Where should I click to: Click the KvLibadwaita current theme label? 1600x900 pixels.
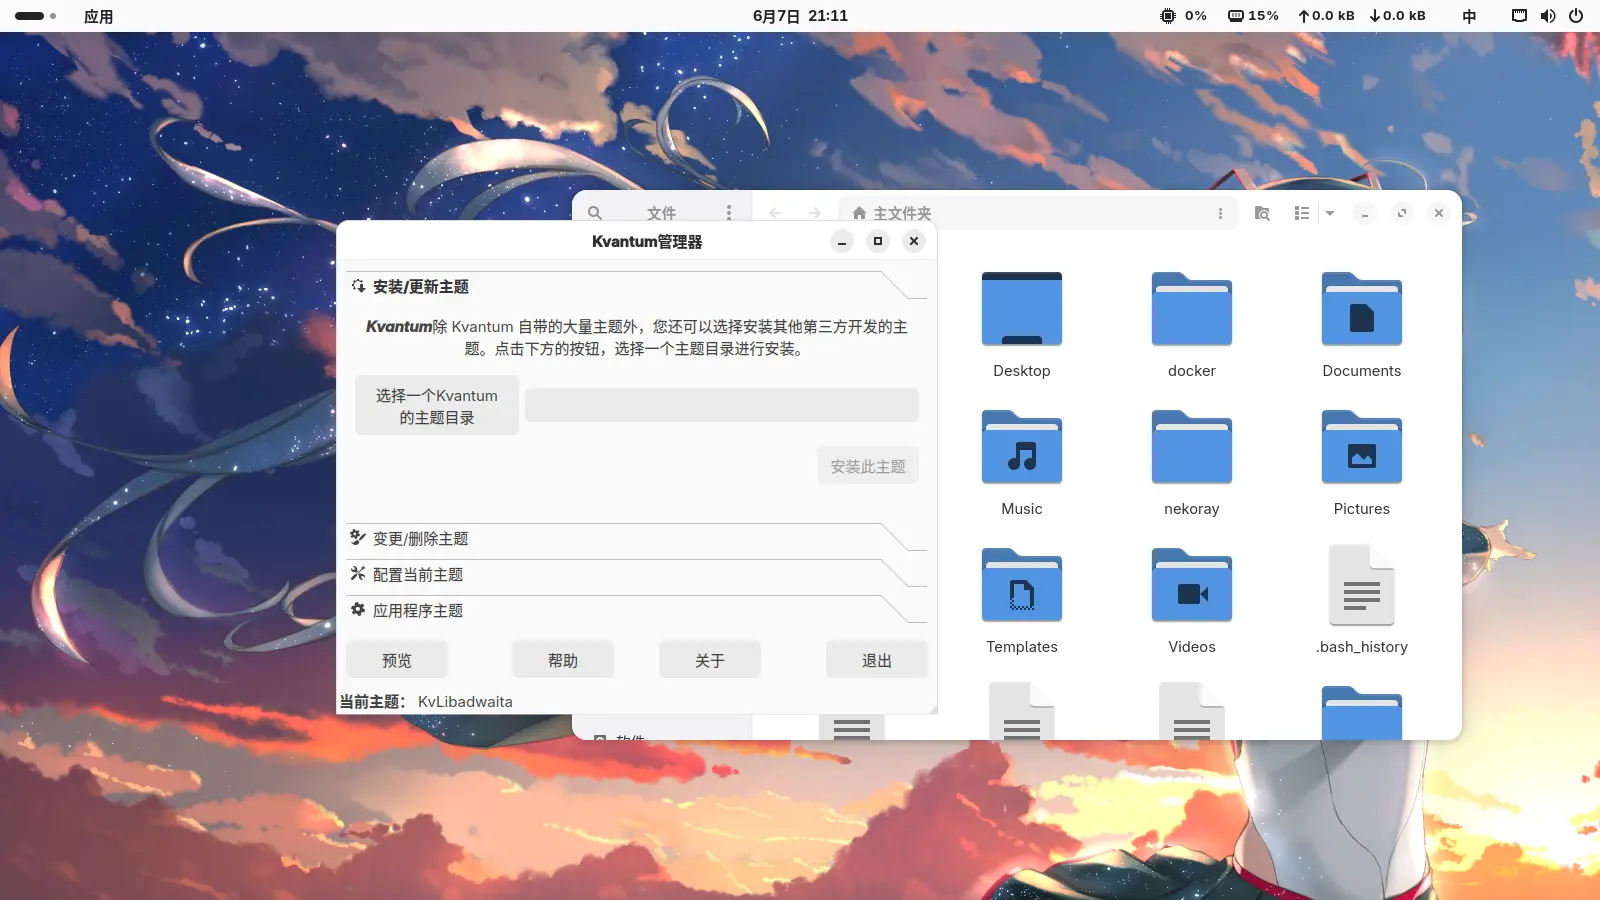(x=465, y=702)
